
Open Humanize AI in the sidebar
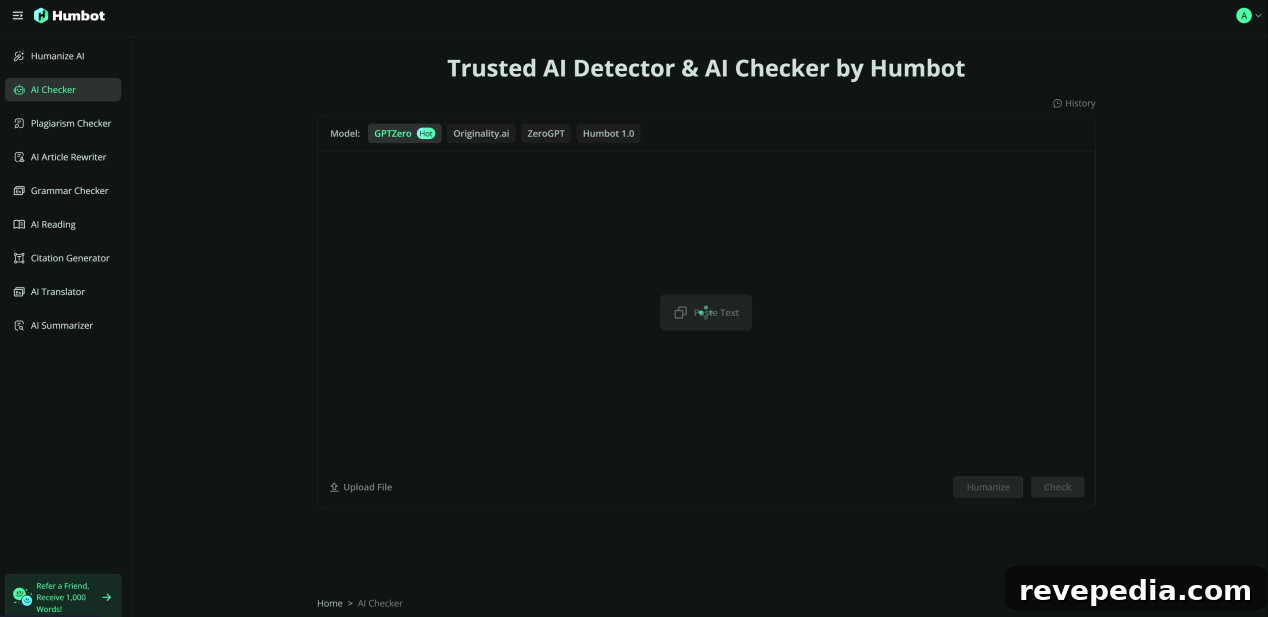coord(63,56)
